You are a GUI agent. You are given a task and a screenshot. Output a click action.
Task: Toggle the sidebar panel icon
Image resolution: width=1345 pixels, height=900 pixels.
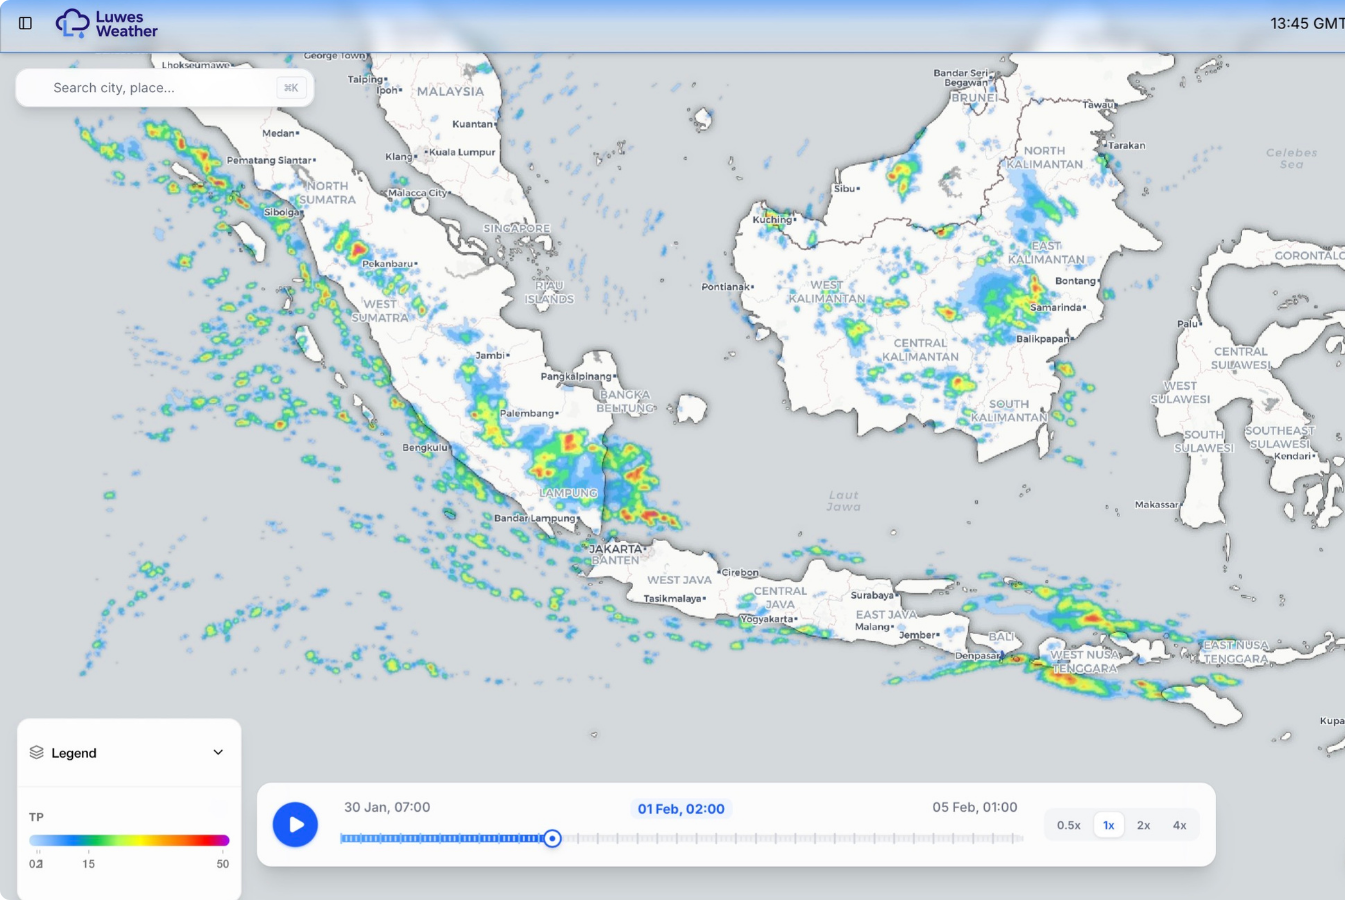pyautogui.click(x=25, y=23)
